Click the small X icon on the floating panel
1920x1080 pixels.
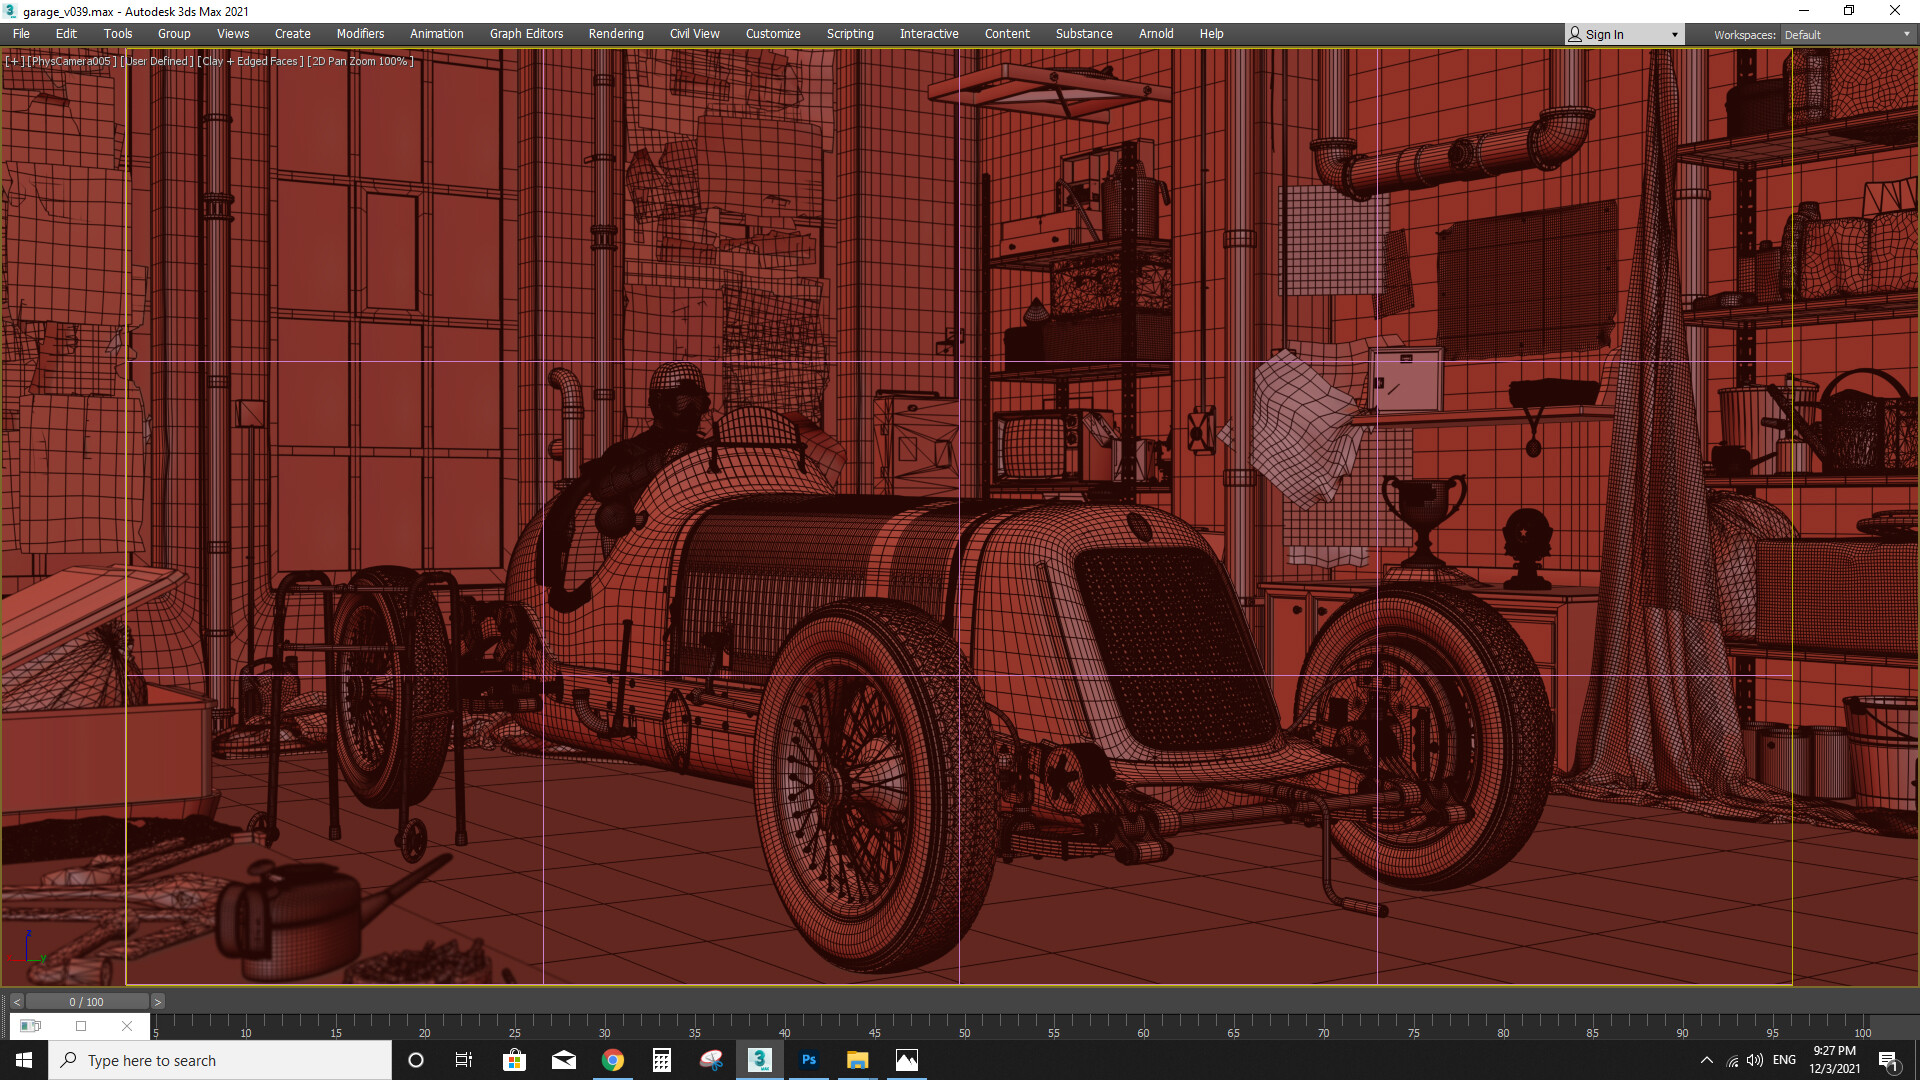click(127, 1026)
